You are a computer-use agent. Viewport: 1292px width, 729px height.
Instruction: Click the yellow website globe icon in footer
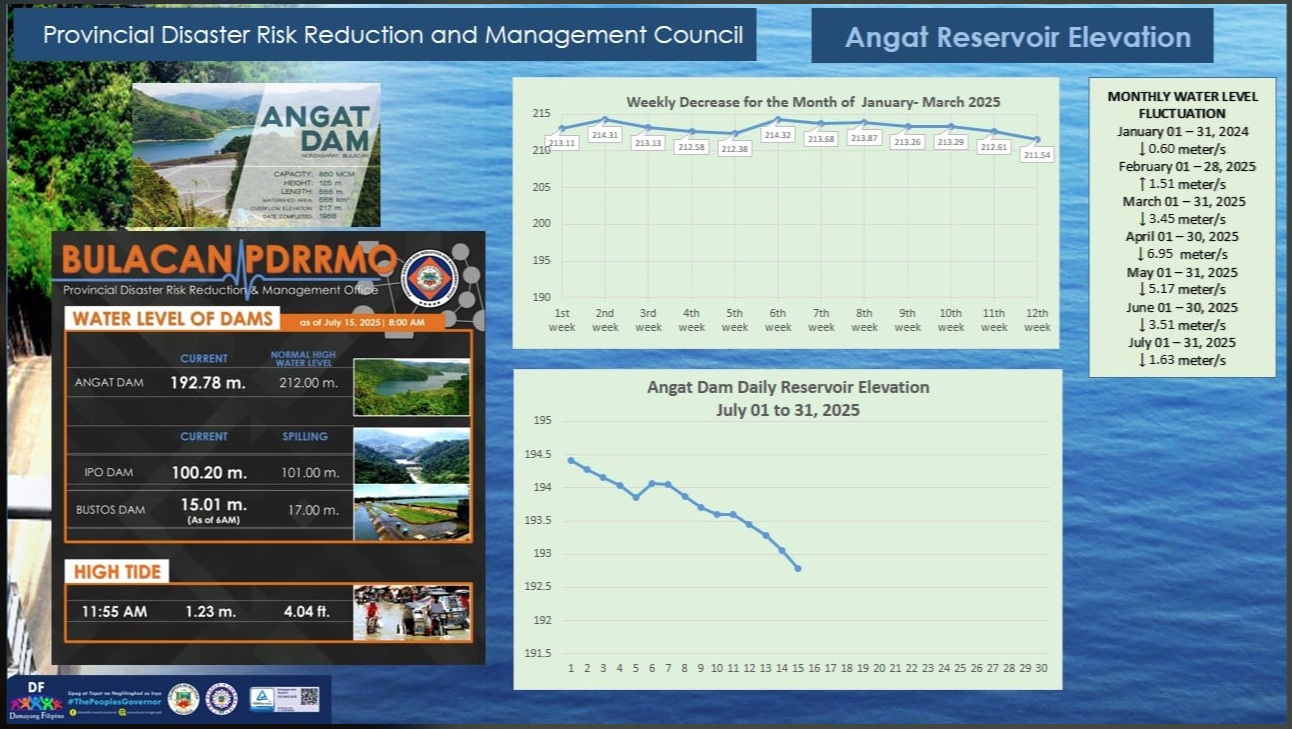(122, 711)
